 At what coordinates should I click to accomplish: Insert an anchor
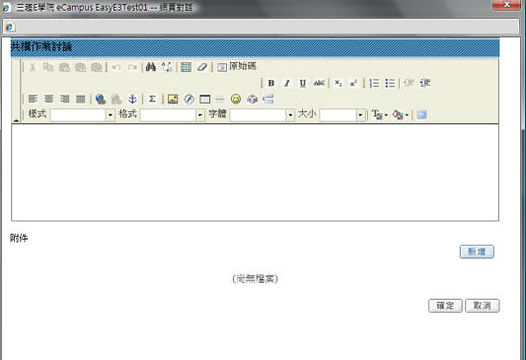click(133, 99)
